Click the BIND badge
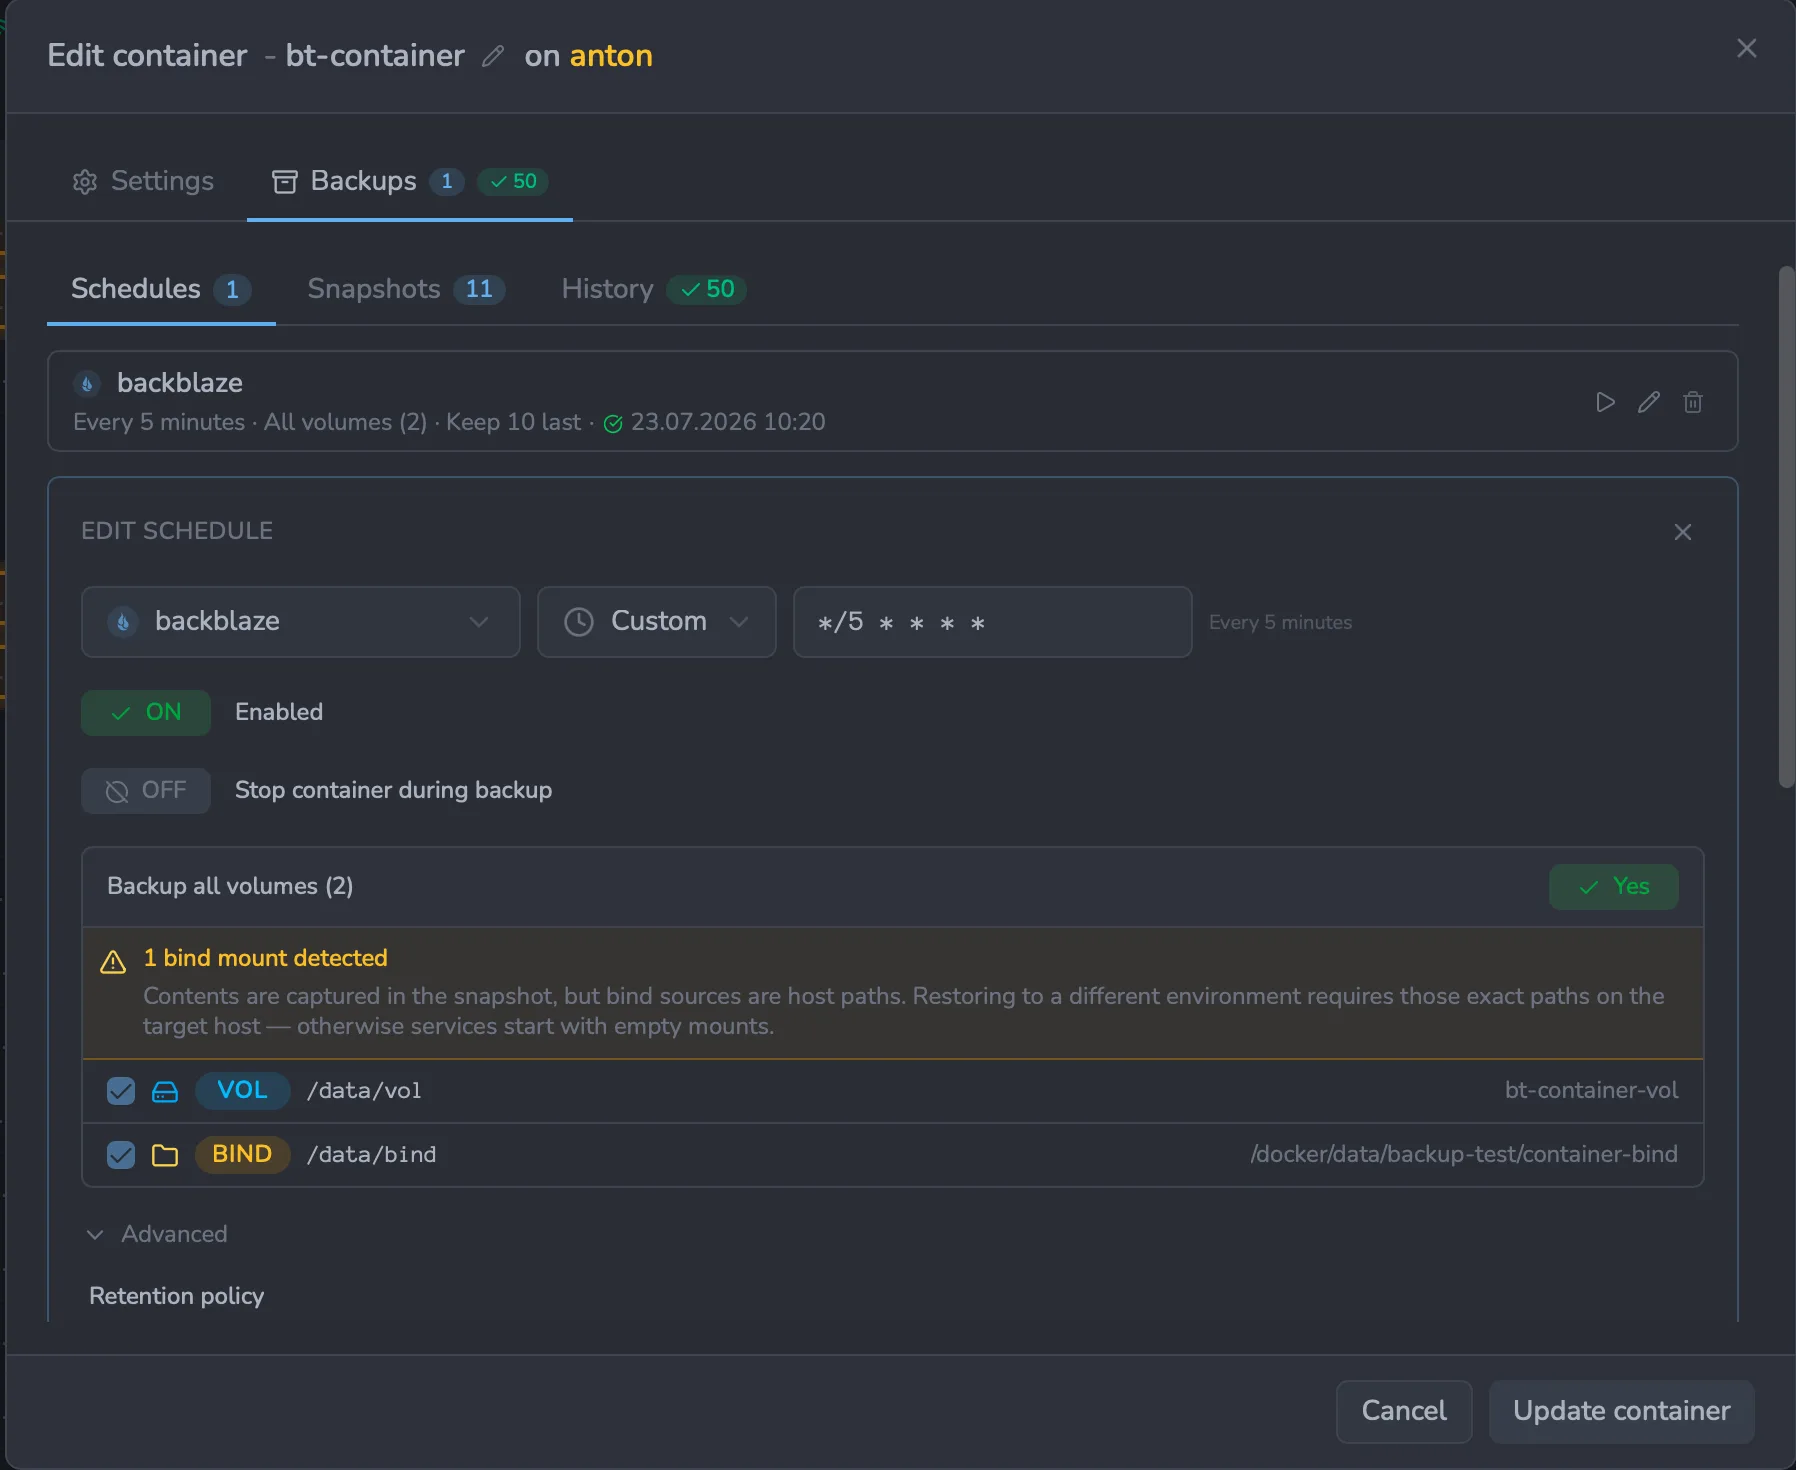The image size is (1796, 1470). coord(243,1154)
